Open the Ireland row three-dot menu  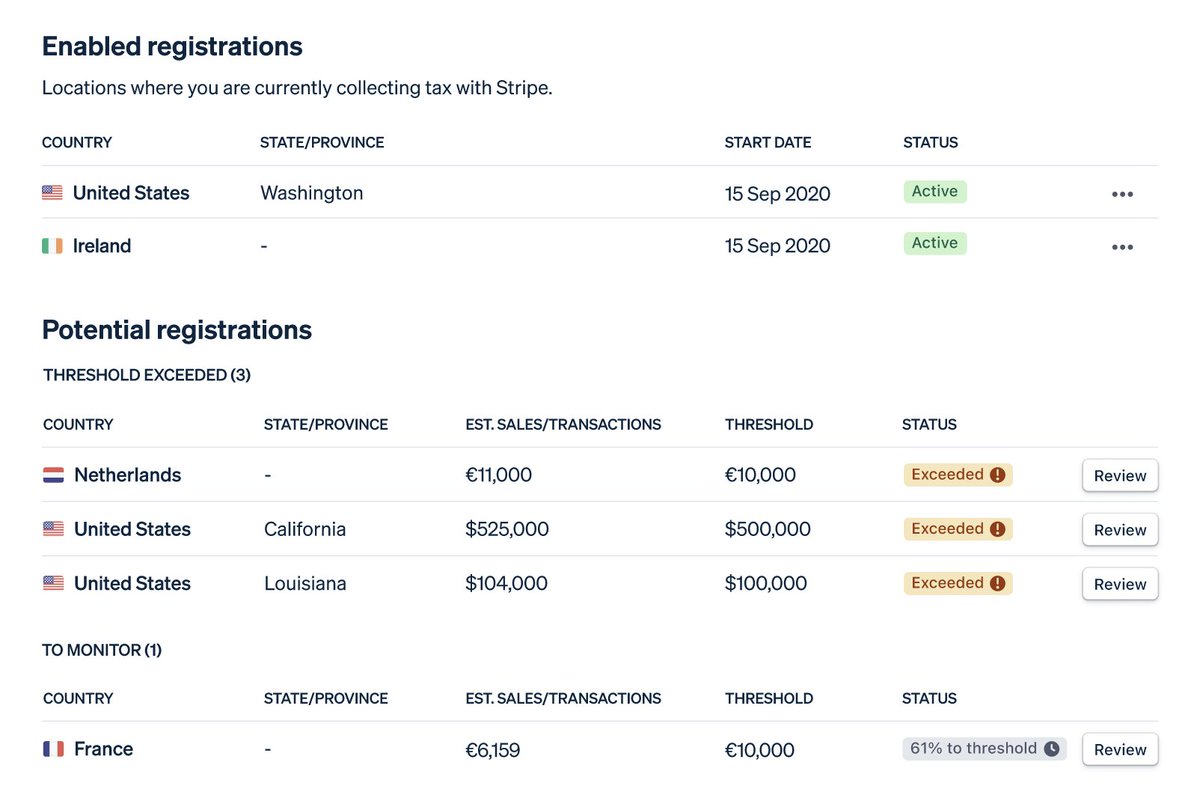(x=1122, y=247)
